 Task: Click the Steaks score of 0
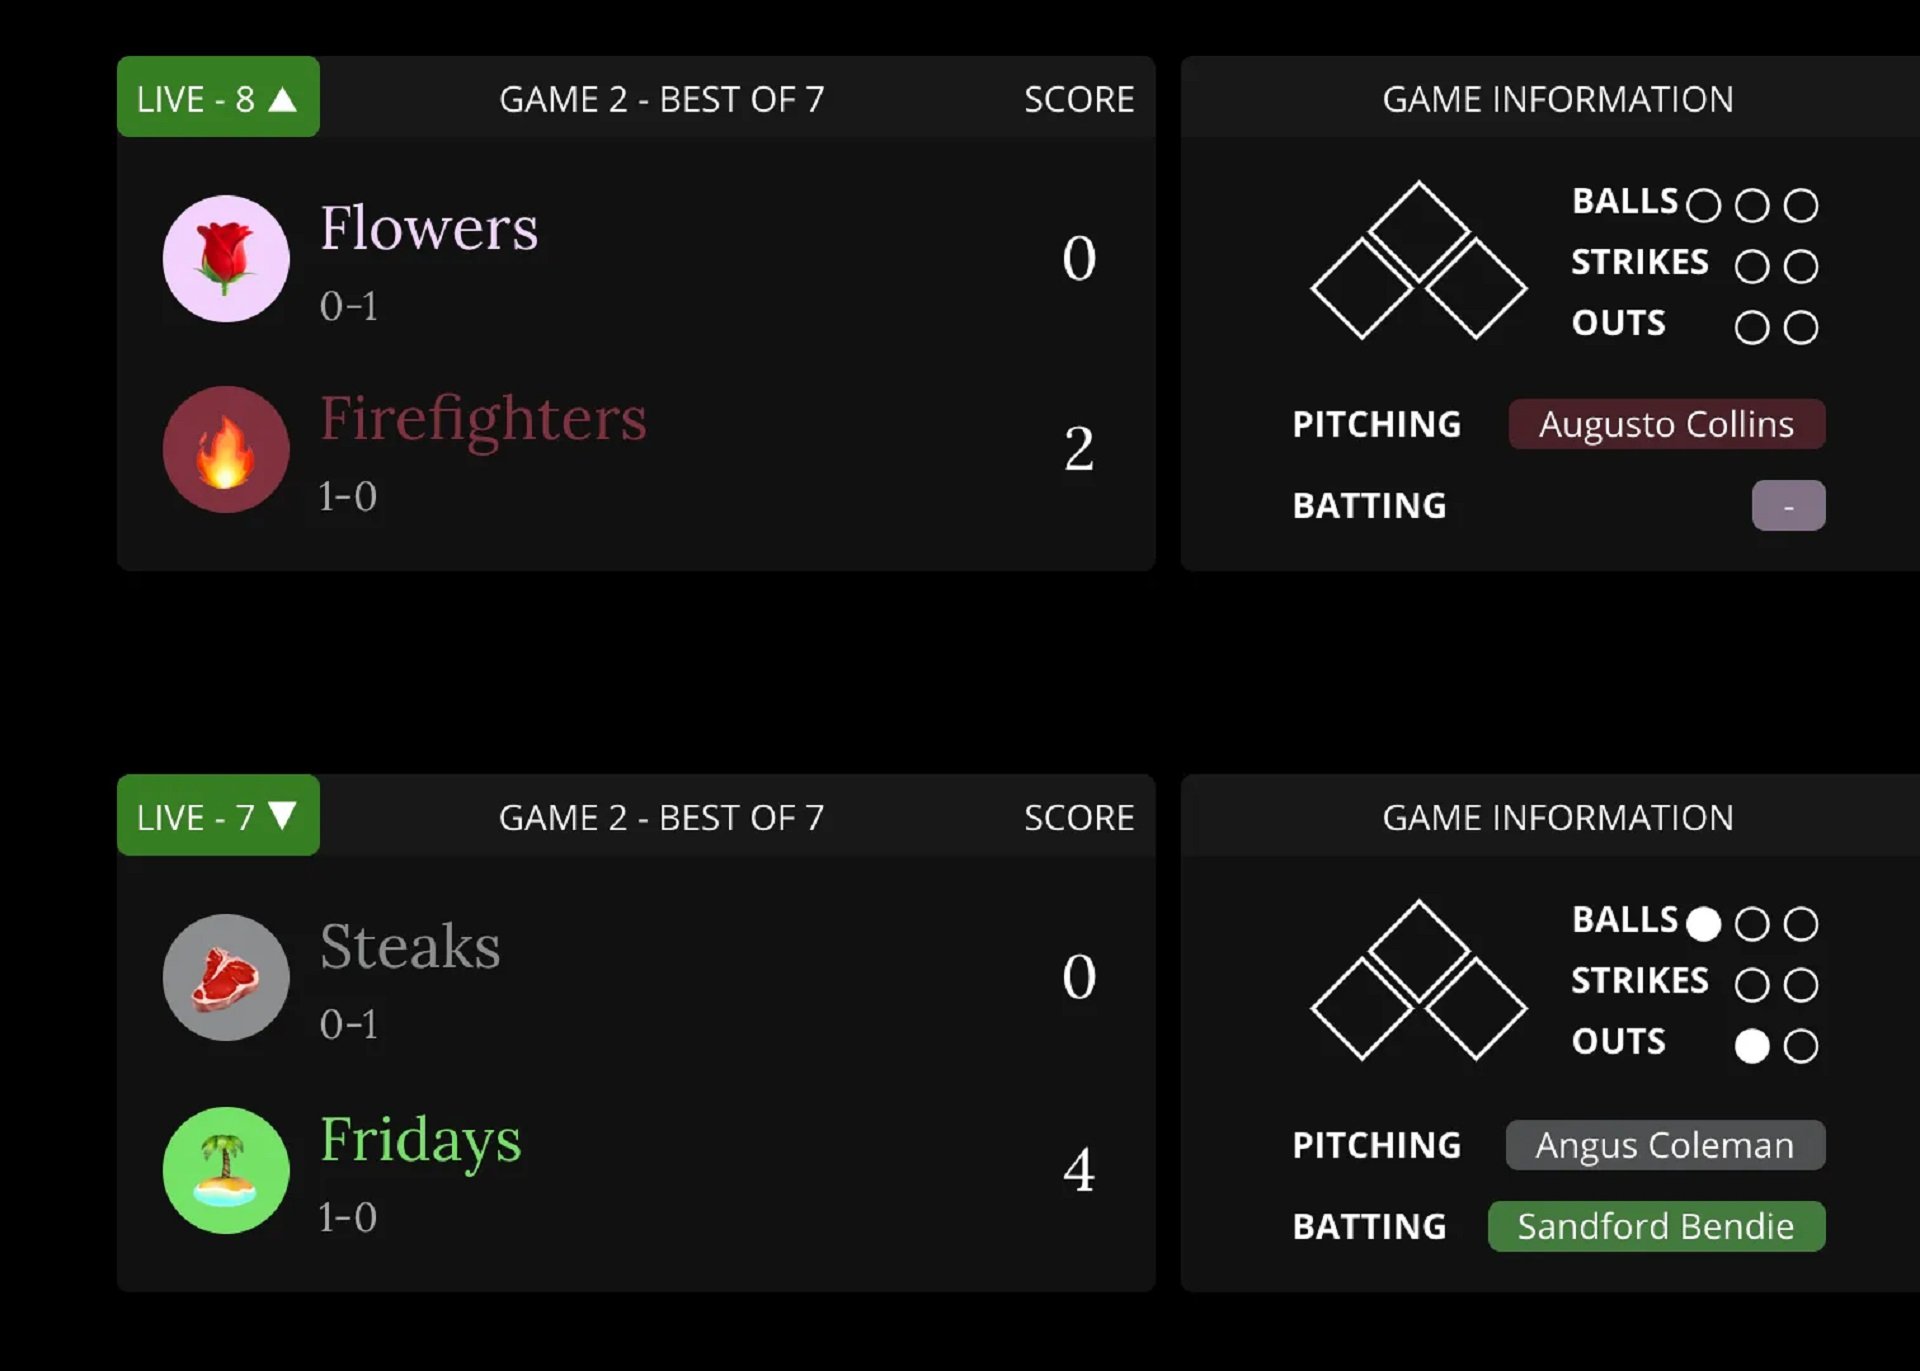coord(1079,976)
